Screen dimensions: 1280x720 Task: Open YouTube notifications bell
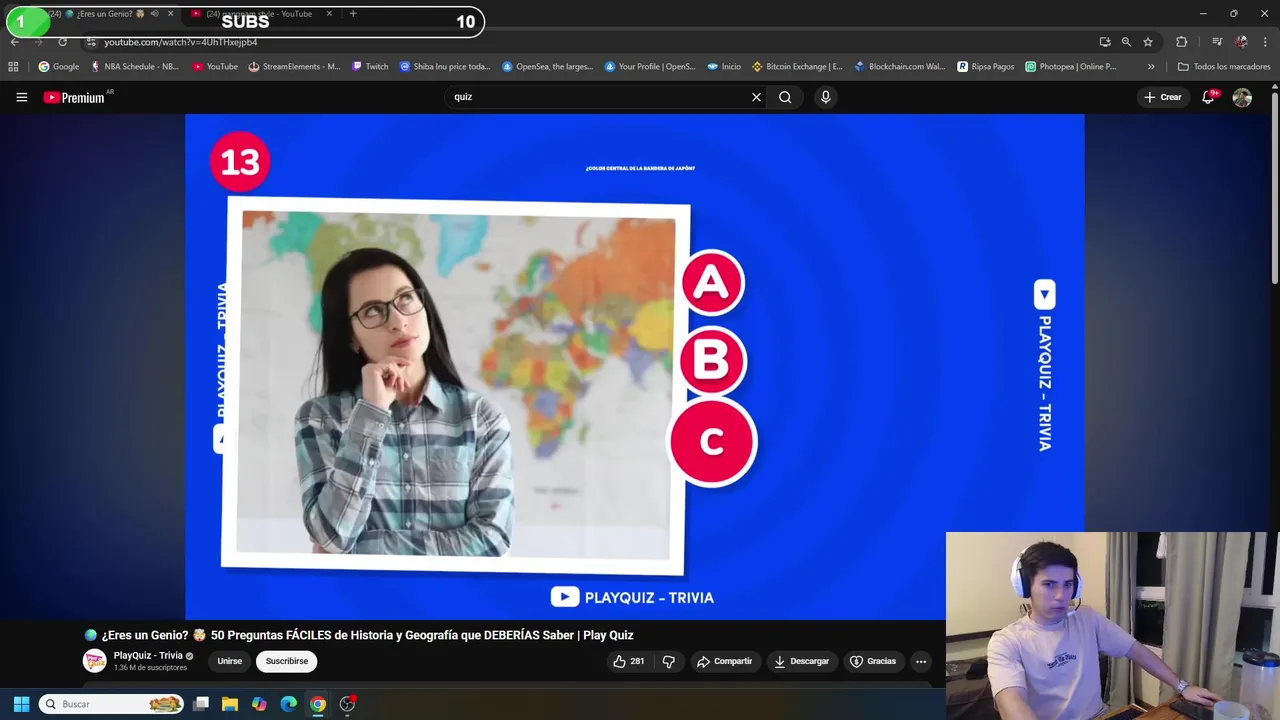[x=1208, y=97]
